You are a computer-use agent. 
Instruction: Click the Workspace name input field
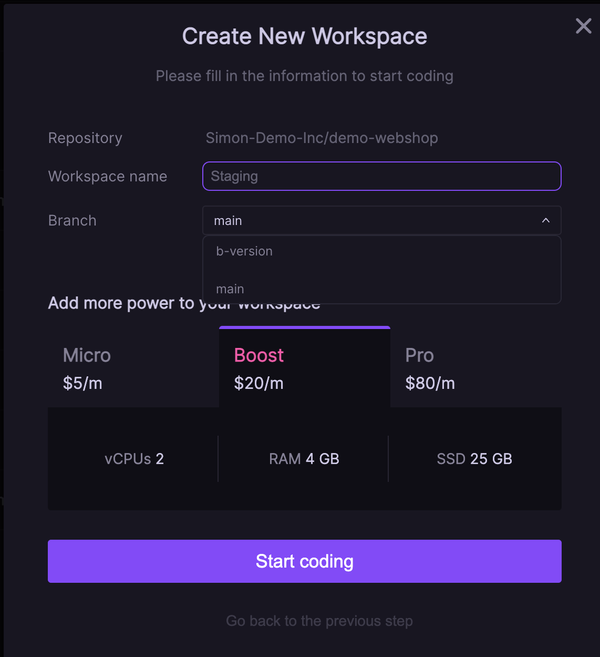tap(381, 176)
